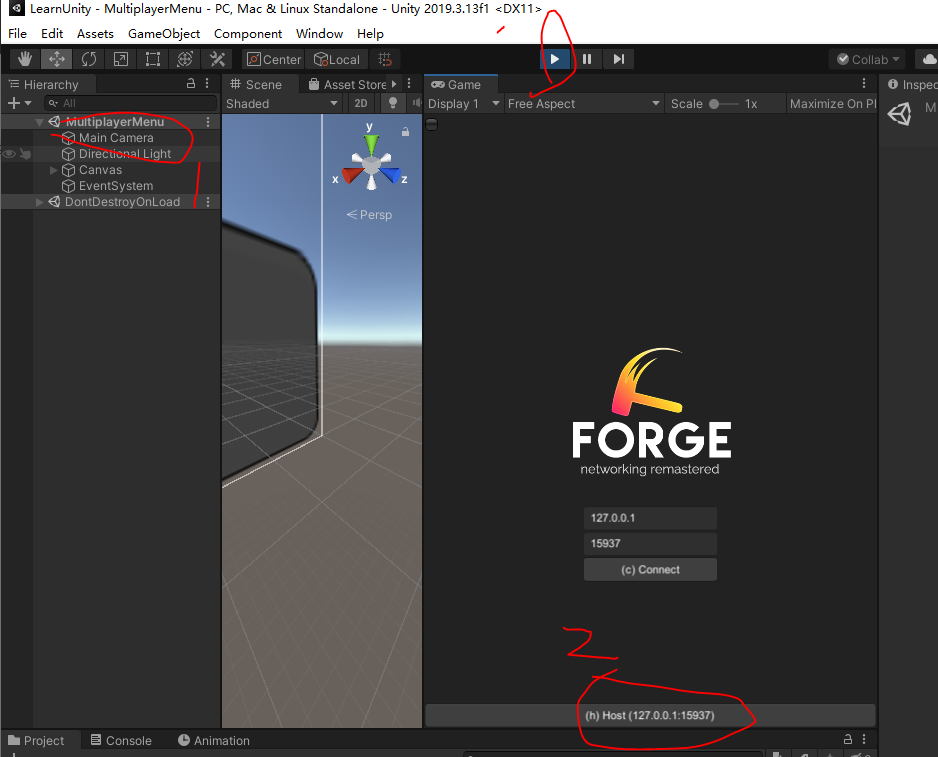Open Hierarchy search filter dropdown
938x757 pixels.
pyautogui.click(x=54, y=103)
